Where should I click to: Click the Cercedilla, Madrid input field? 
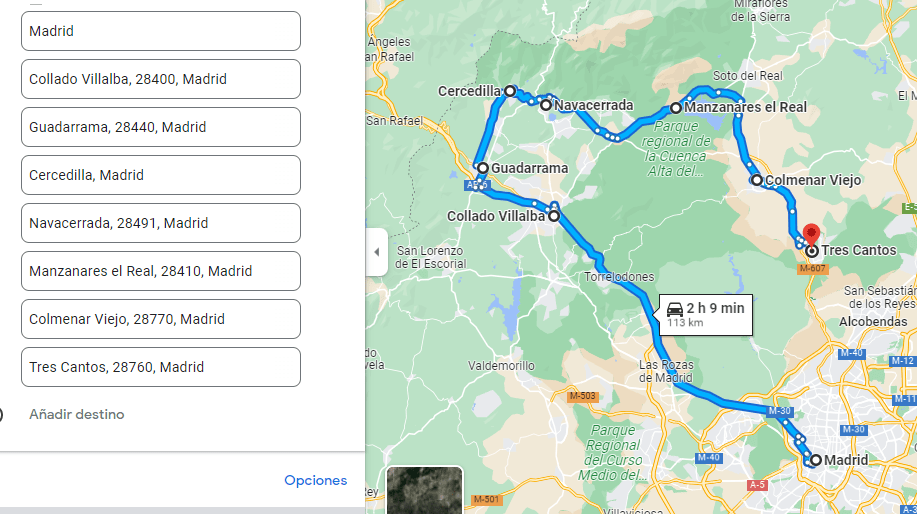coord(161,175)
